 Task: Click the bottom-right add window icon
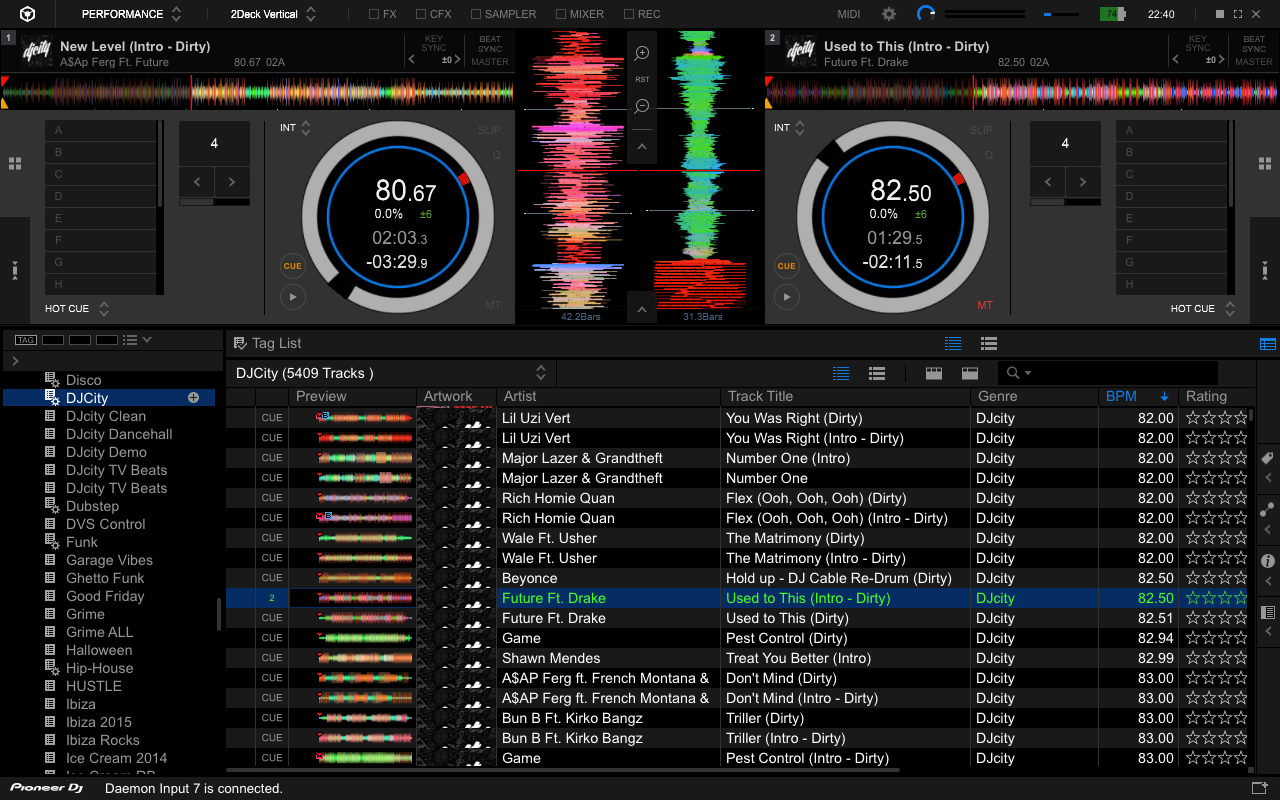pos(1259,788)
